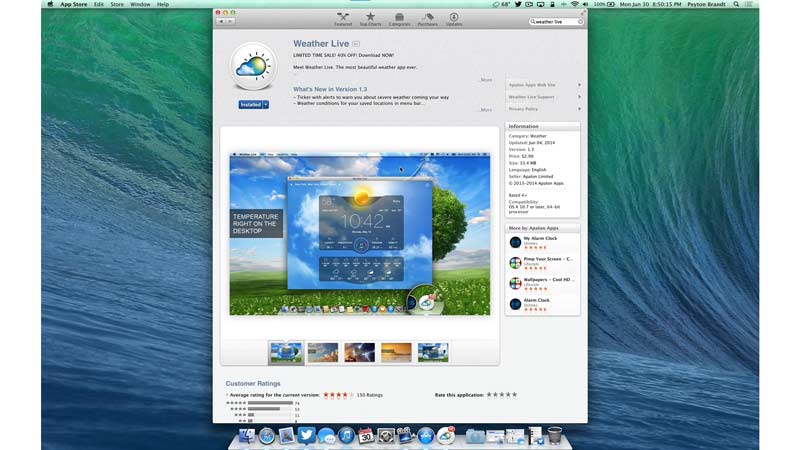
Task: Open Weather Live from the Dock
Action: point(446,435)
